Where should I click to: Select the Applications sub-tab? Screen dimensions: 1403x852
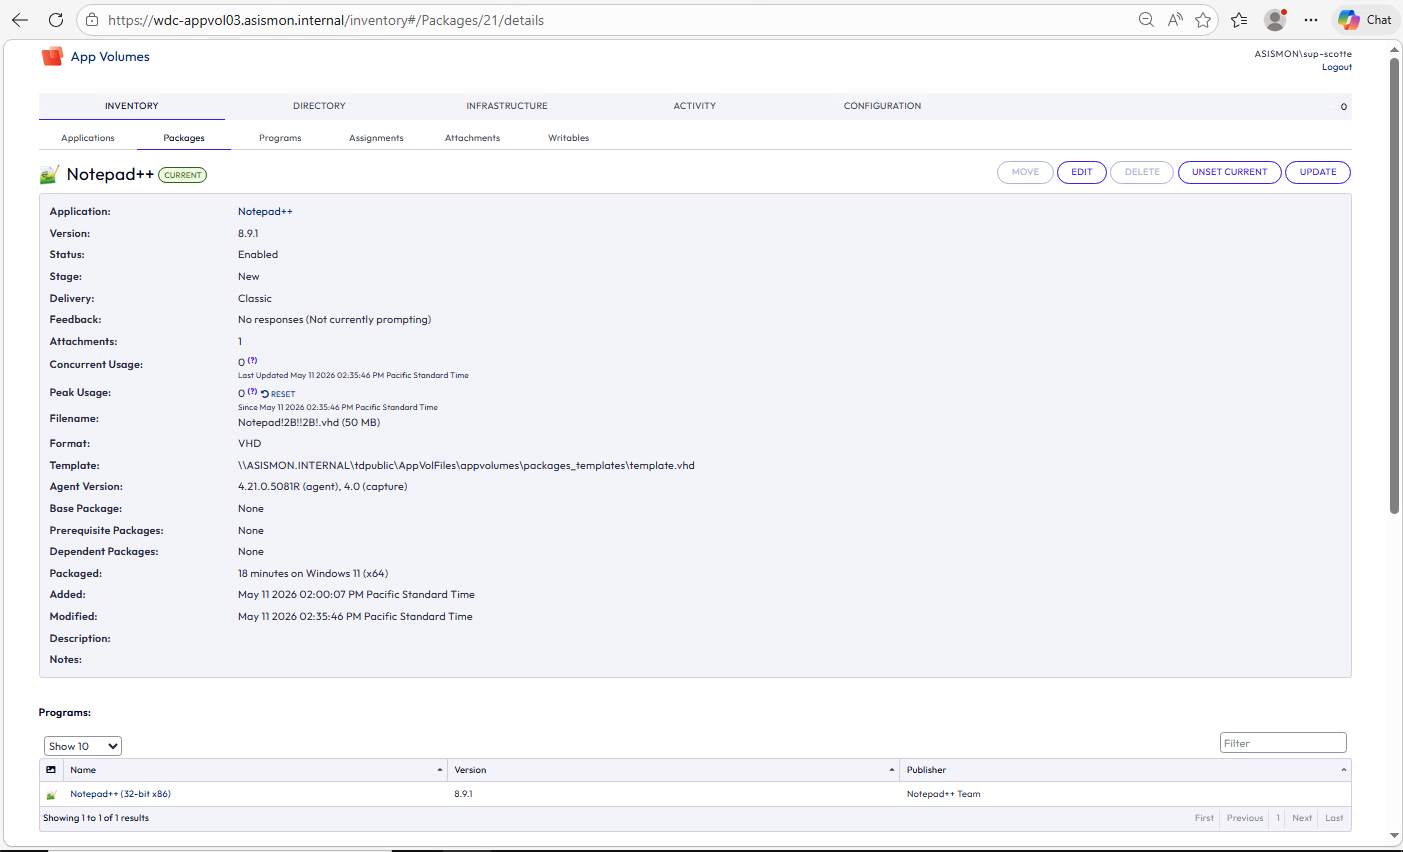pos(88,138)
